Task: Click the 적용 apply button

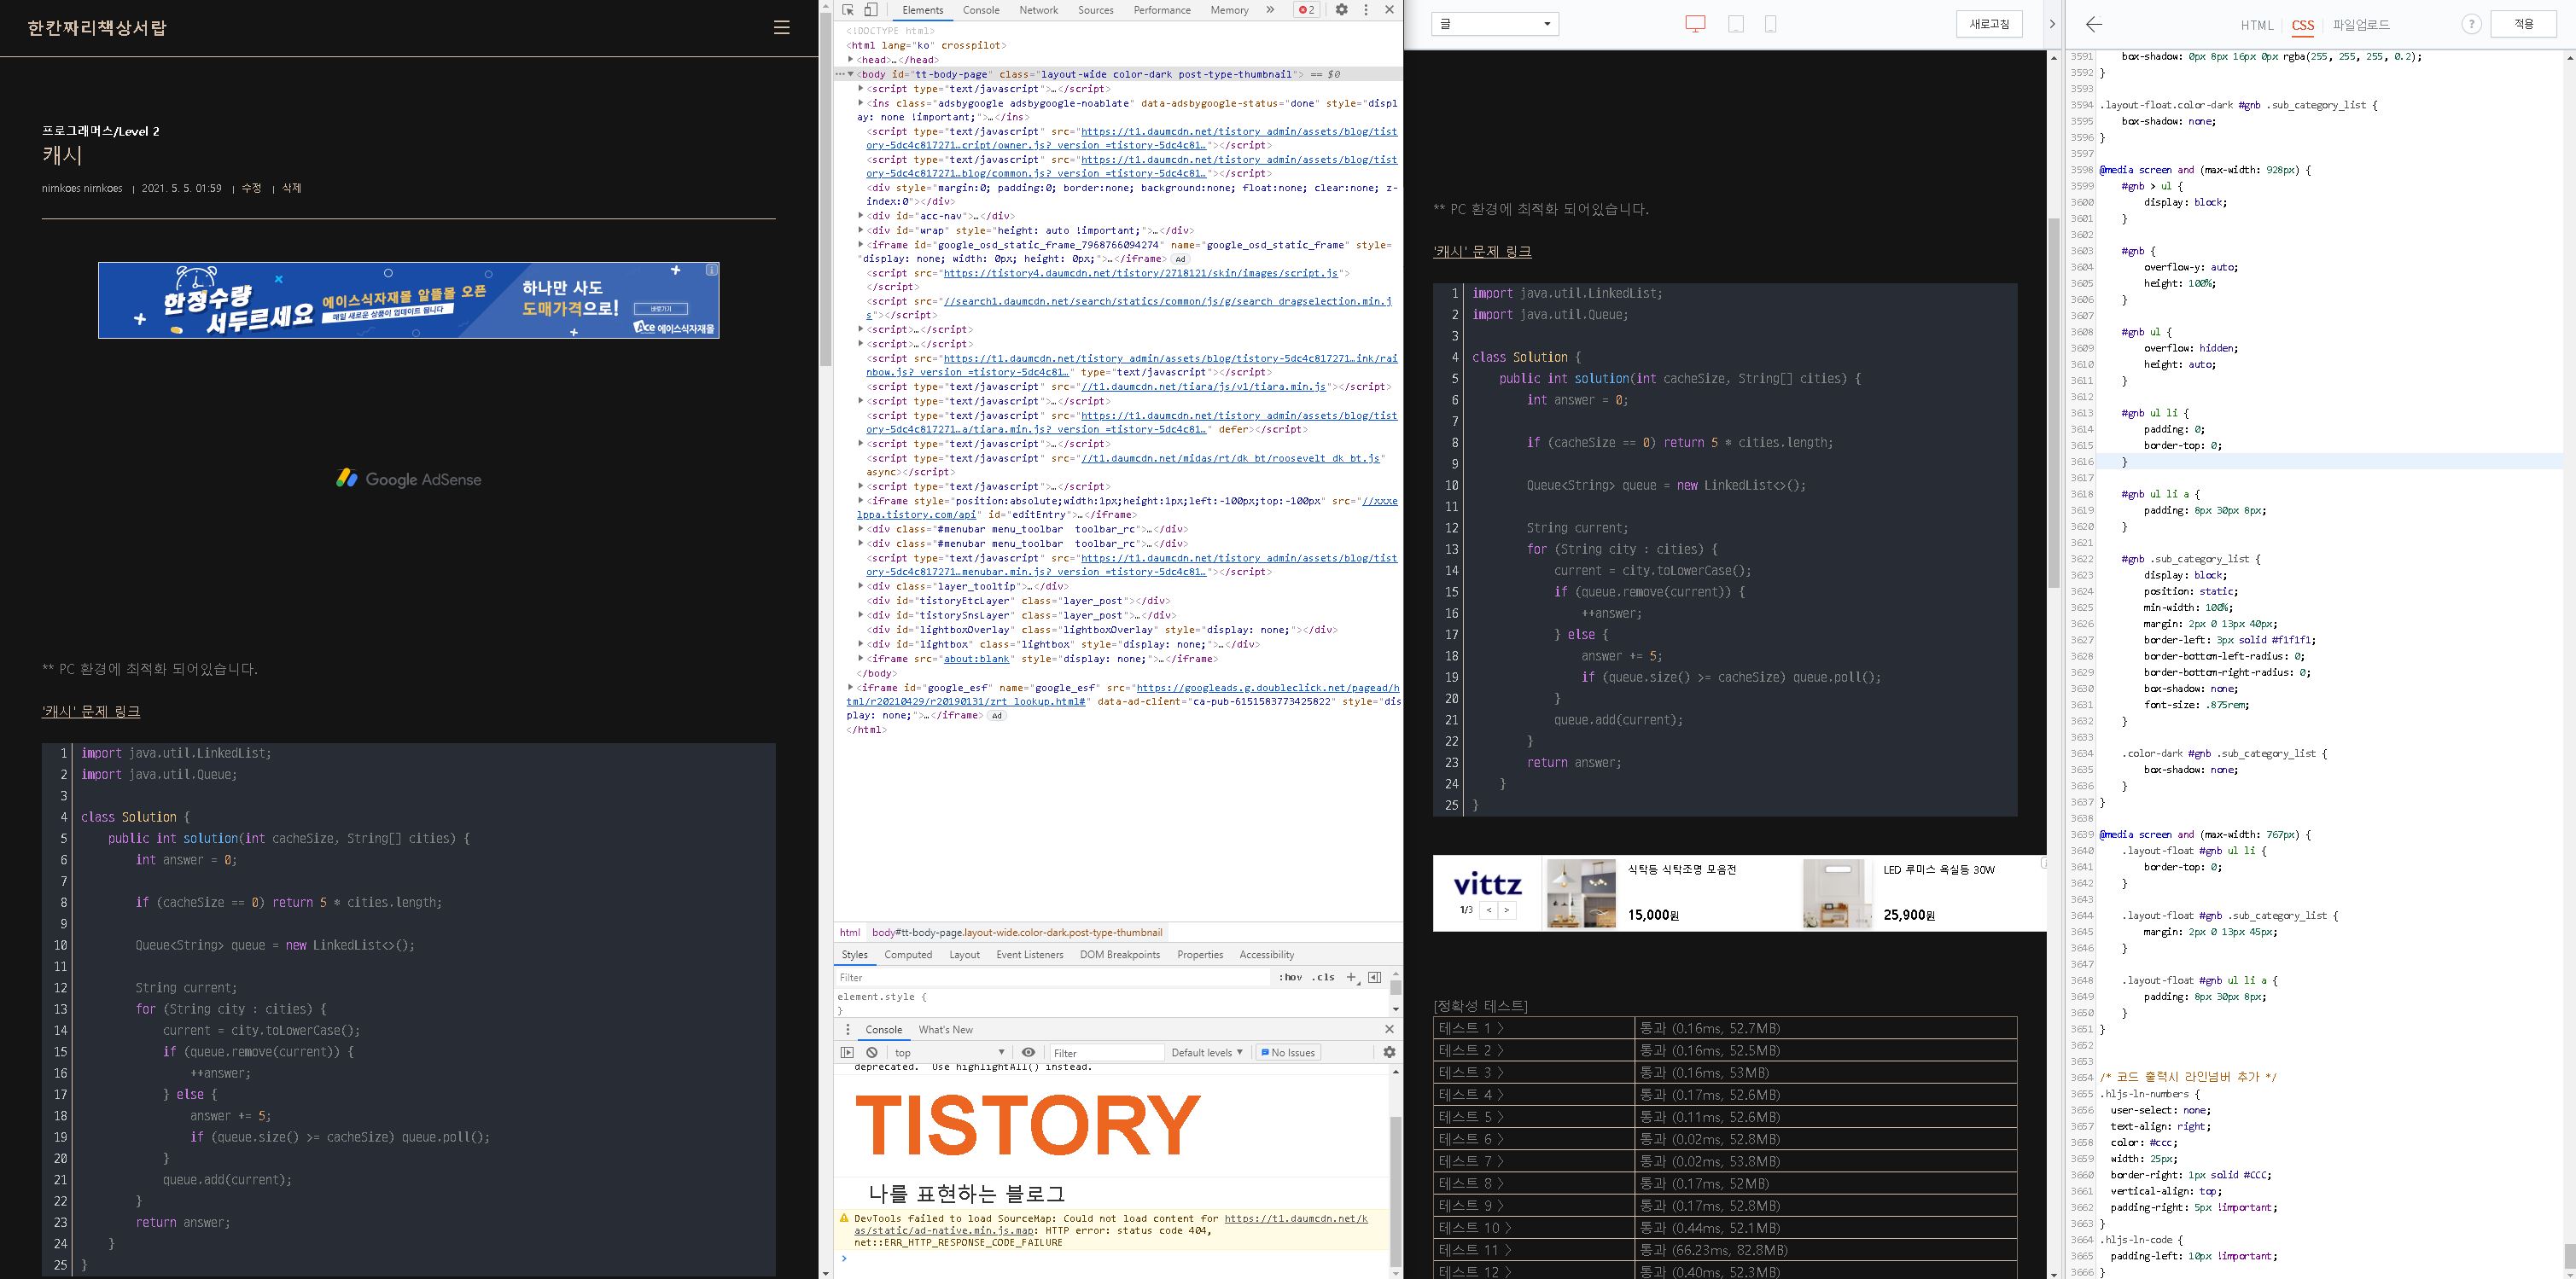Action: coord(2523,24)
